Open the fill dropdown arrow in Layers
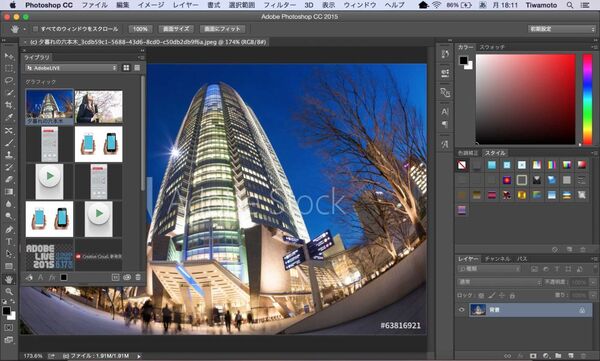This screenshot has height=361, width=600. tap(593, 295)
